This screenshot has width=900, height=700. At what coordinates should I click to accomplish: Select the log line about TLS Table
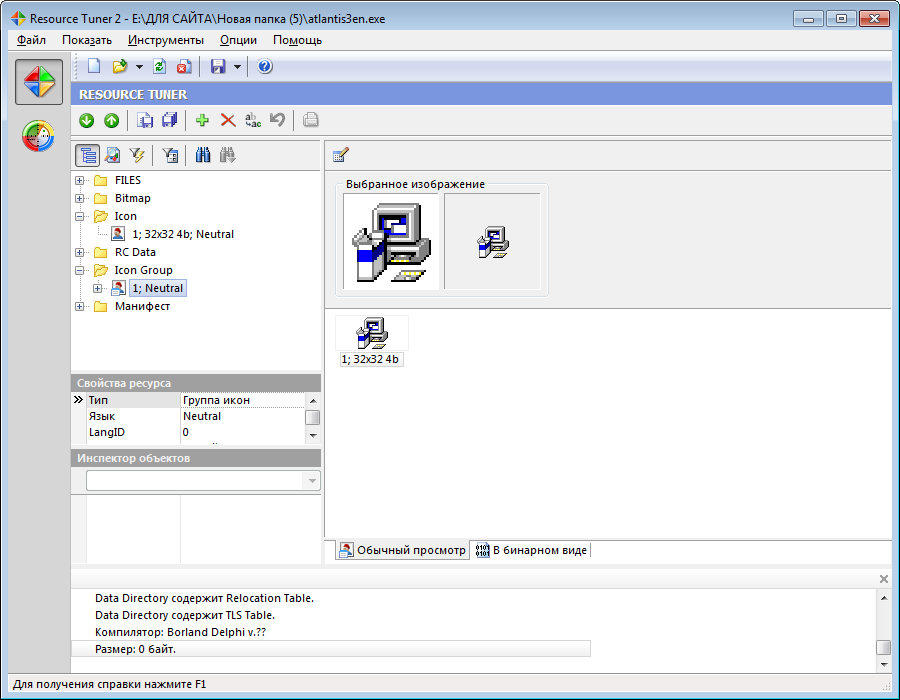tap(185, 615)
